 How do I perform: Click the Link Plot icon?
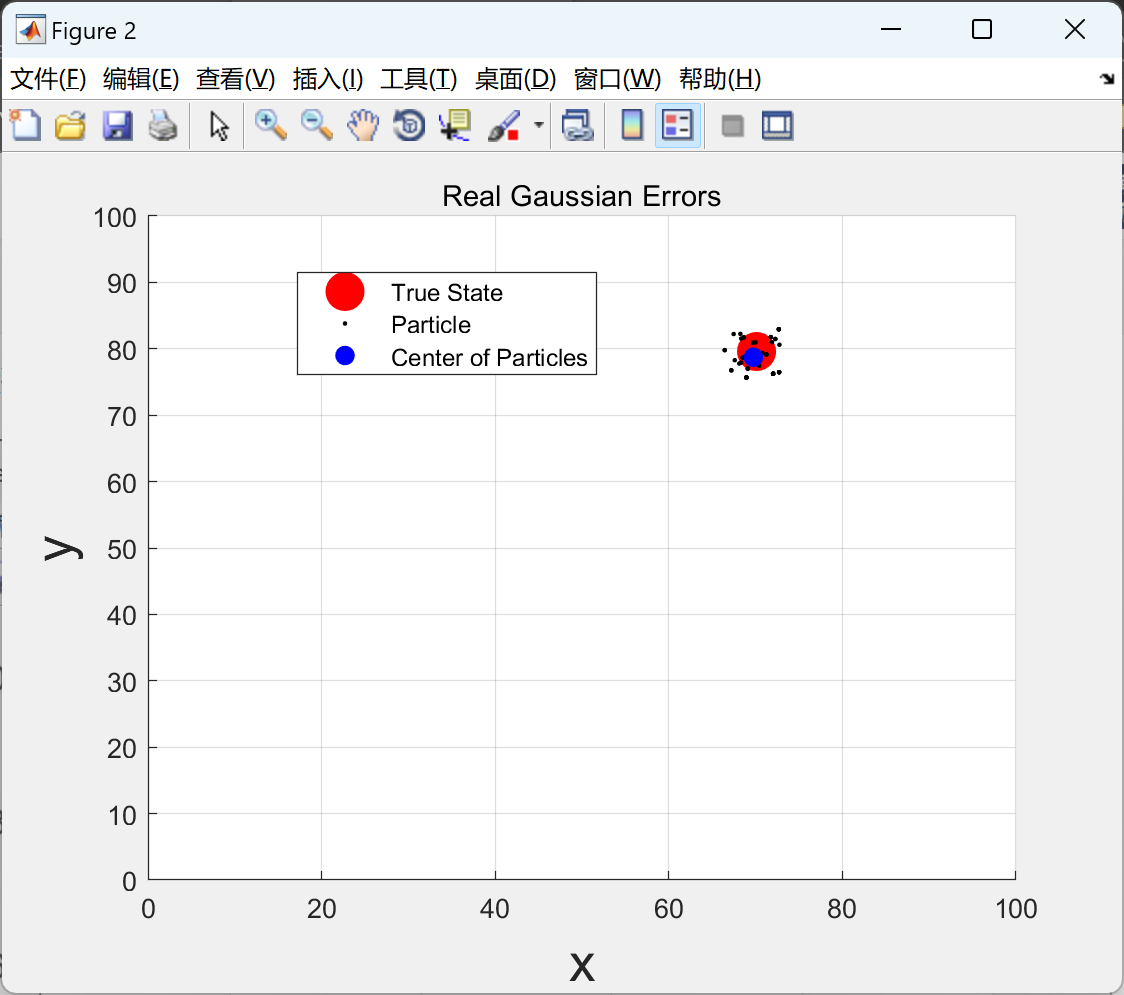click(x=578, y=125)
